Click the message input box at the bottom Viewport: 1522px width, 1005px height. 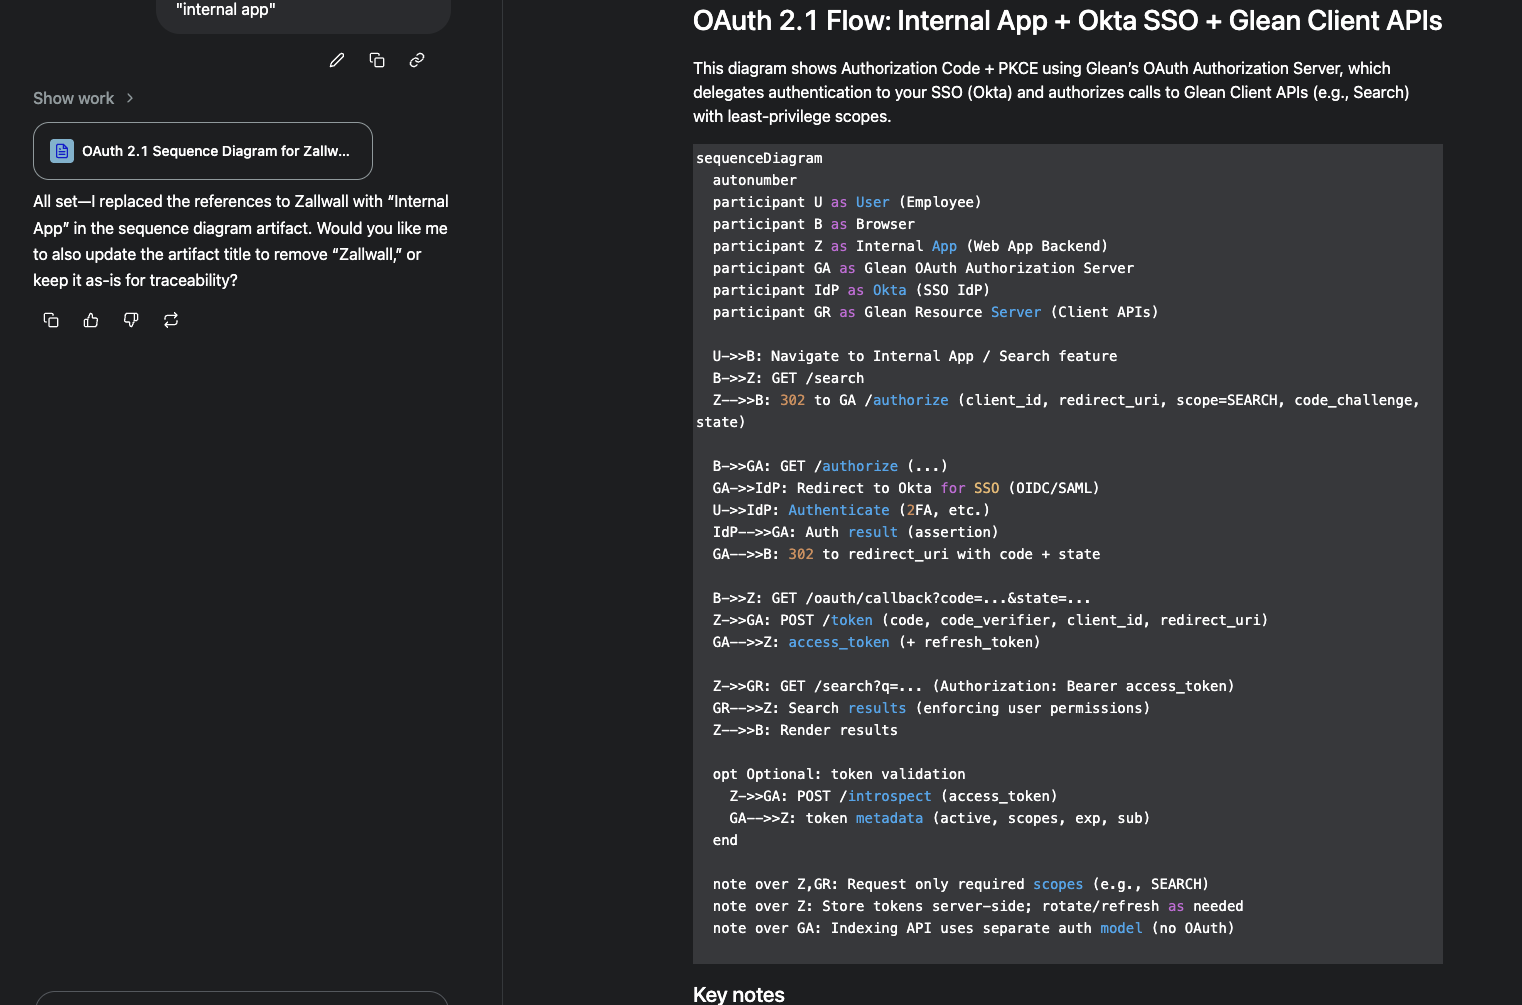coord(242,998)
